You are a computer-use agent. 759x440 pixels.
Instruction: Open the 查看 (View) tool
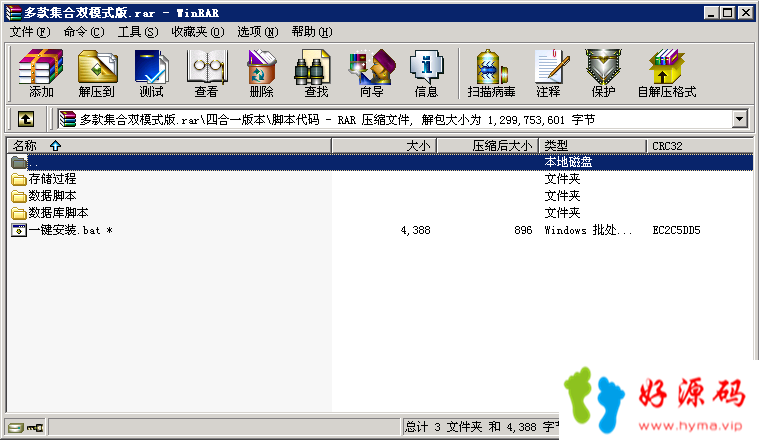coord(207,73)
